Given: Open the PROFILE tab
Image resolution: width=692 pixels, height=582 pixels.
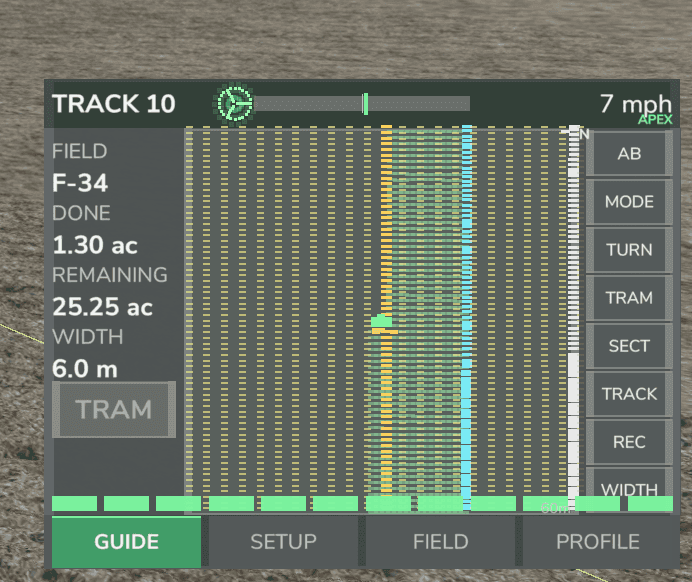Looking at the screenshot, I should [598, 541].
